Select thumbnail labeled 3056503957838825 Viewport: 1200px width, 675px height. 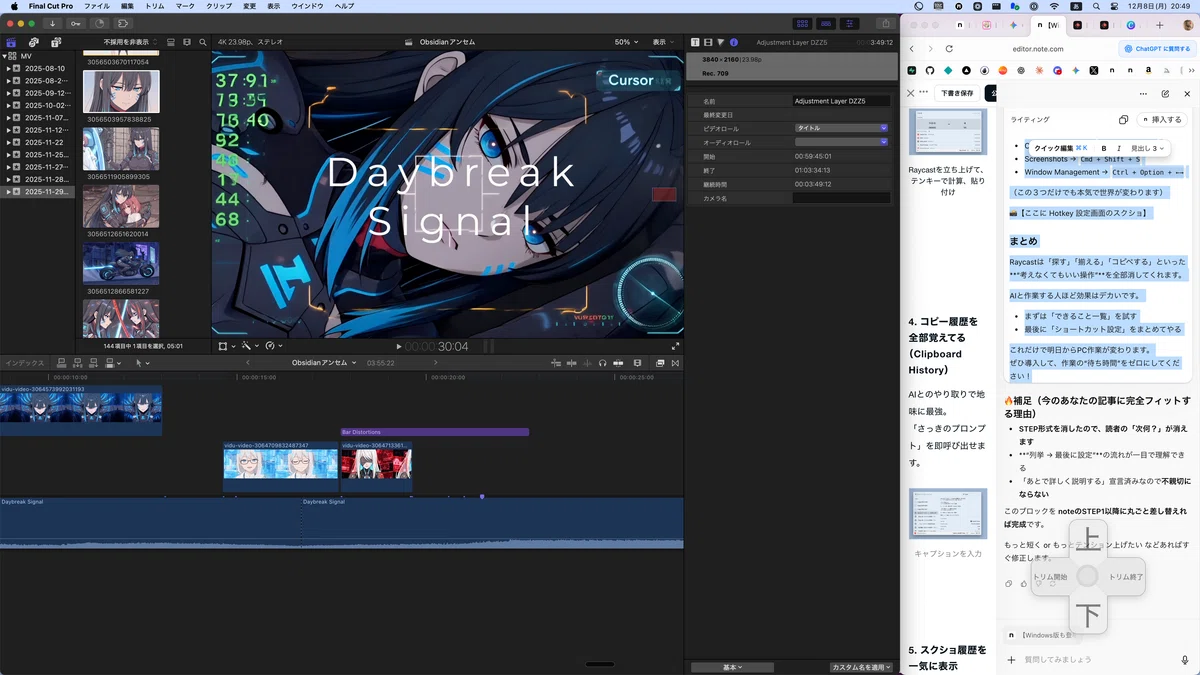121,92
